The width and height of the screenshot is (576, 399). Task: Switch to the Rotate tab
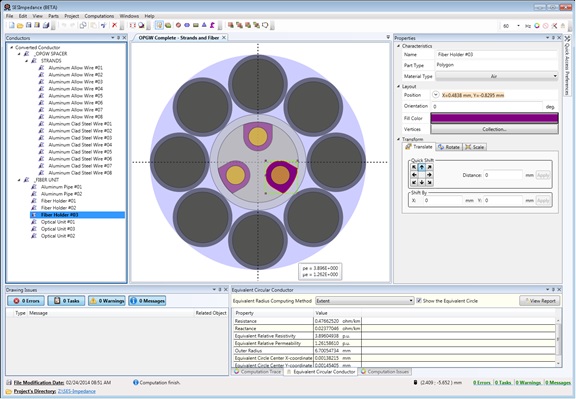449,147
